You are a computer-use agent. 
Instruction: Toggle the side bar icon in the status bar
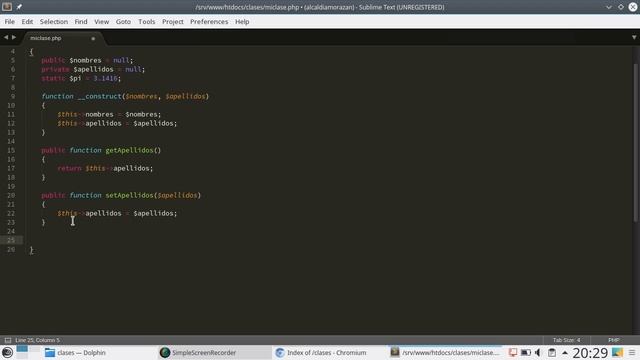click(8, 340)
